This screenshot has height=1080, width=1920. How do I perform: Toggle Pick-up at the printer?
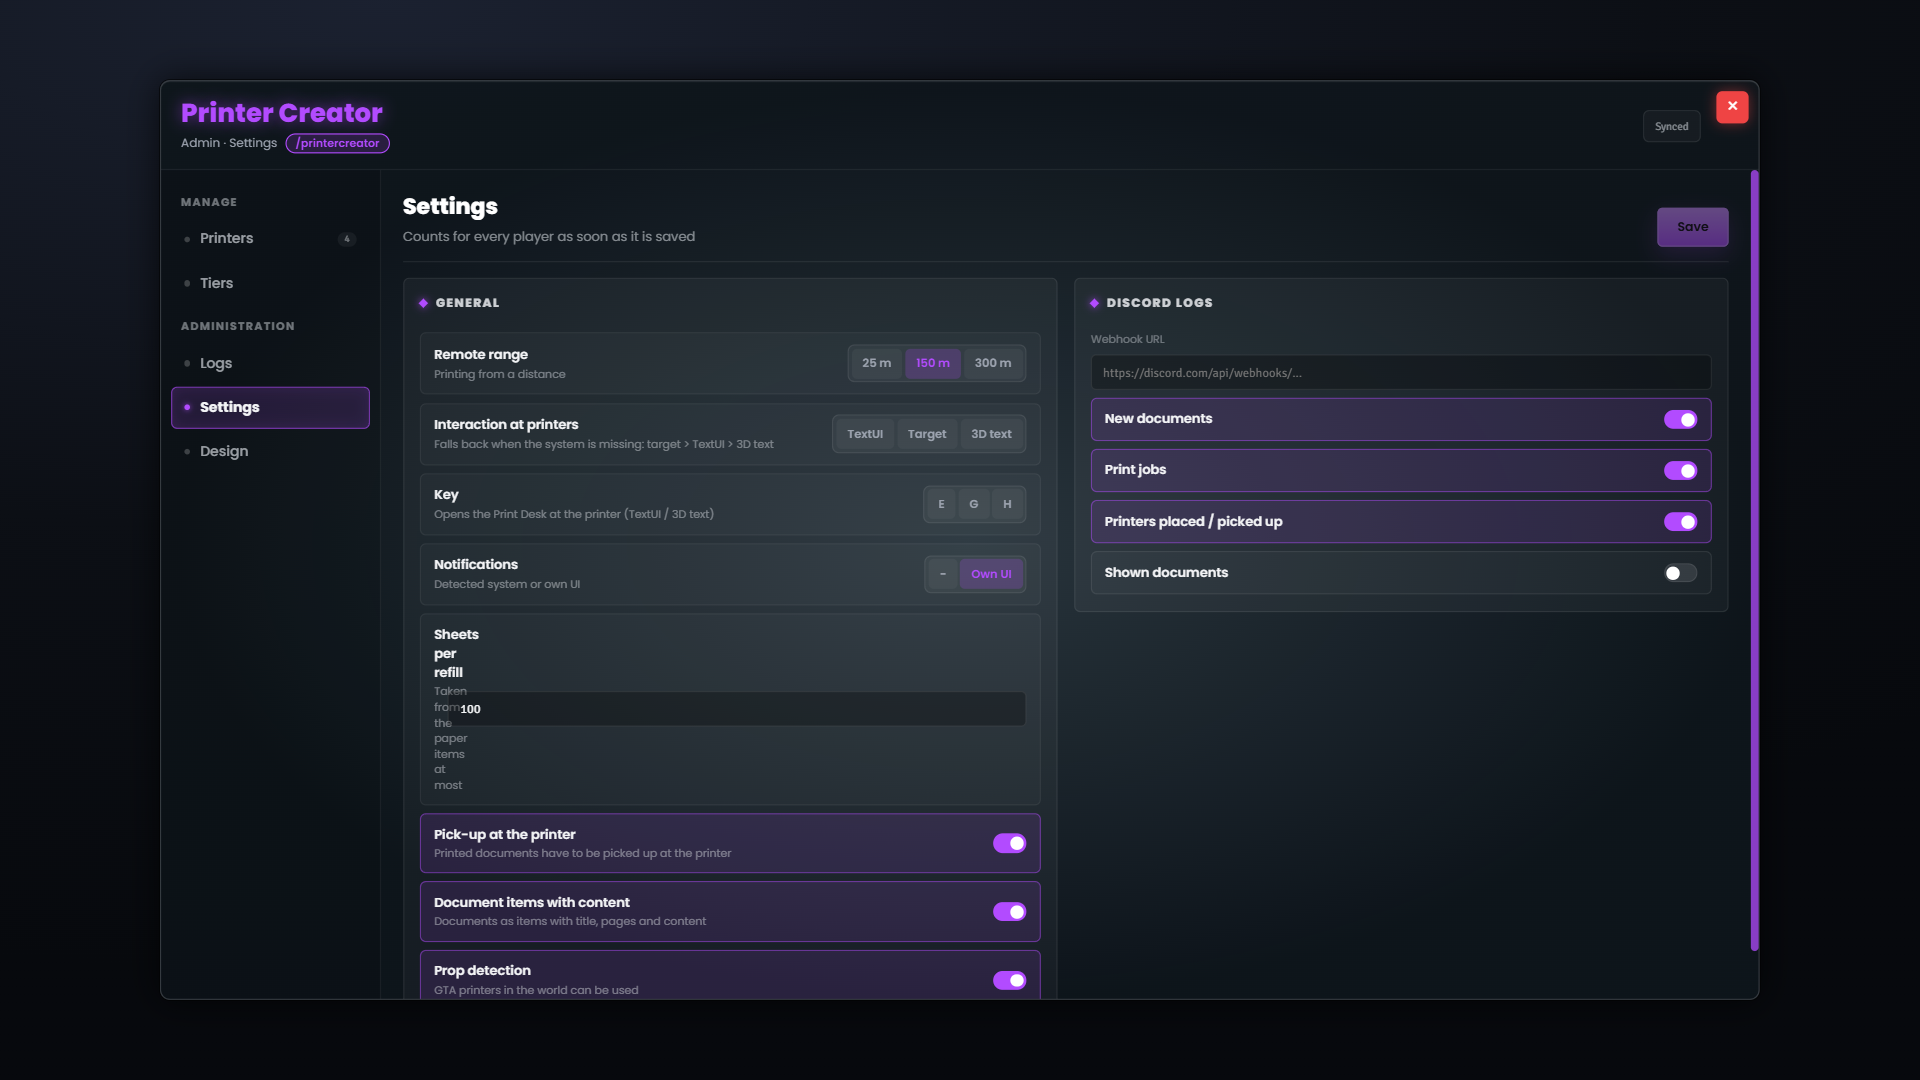[1009, 843]
